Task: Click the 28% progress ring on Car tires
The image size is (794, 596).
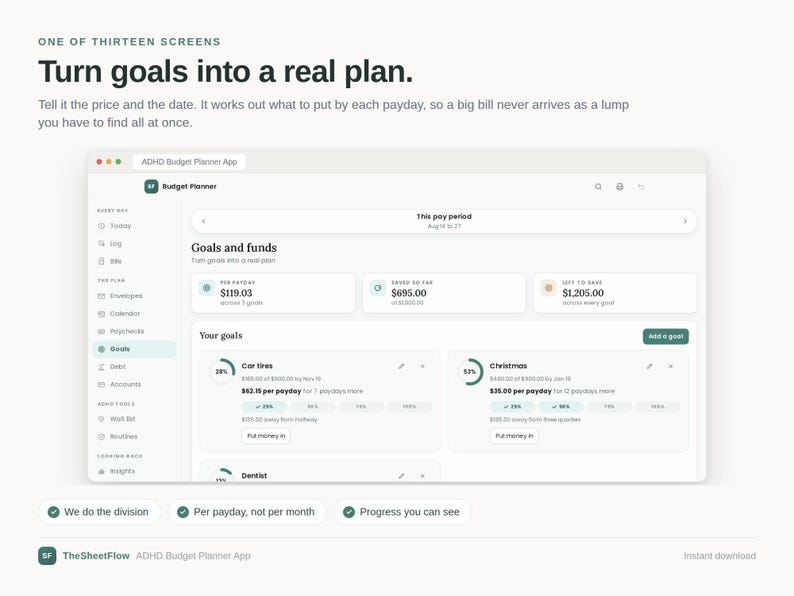Action: (x=222, y=372)
